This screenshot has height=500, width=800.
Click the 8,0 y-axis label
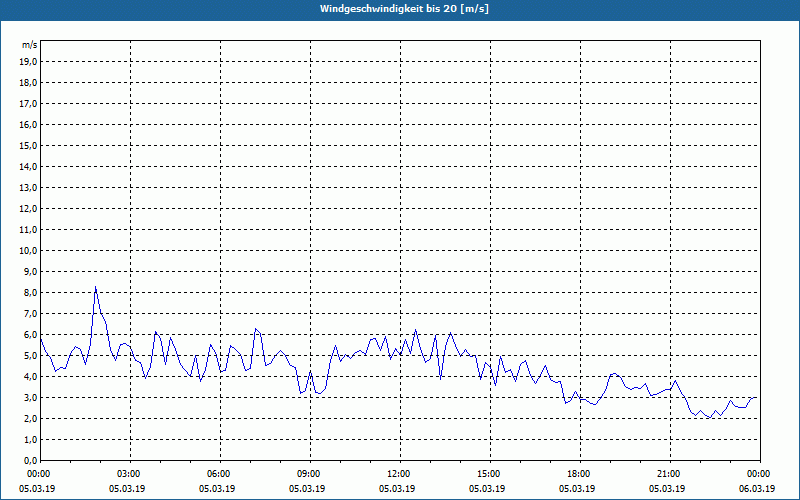(x=30, y=292)
